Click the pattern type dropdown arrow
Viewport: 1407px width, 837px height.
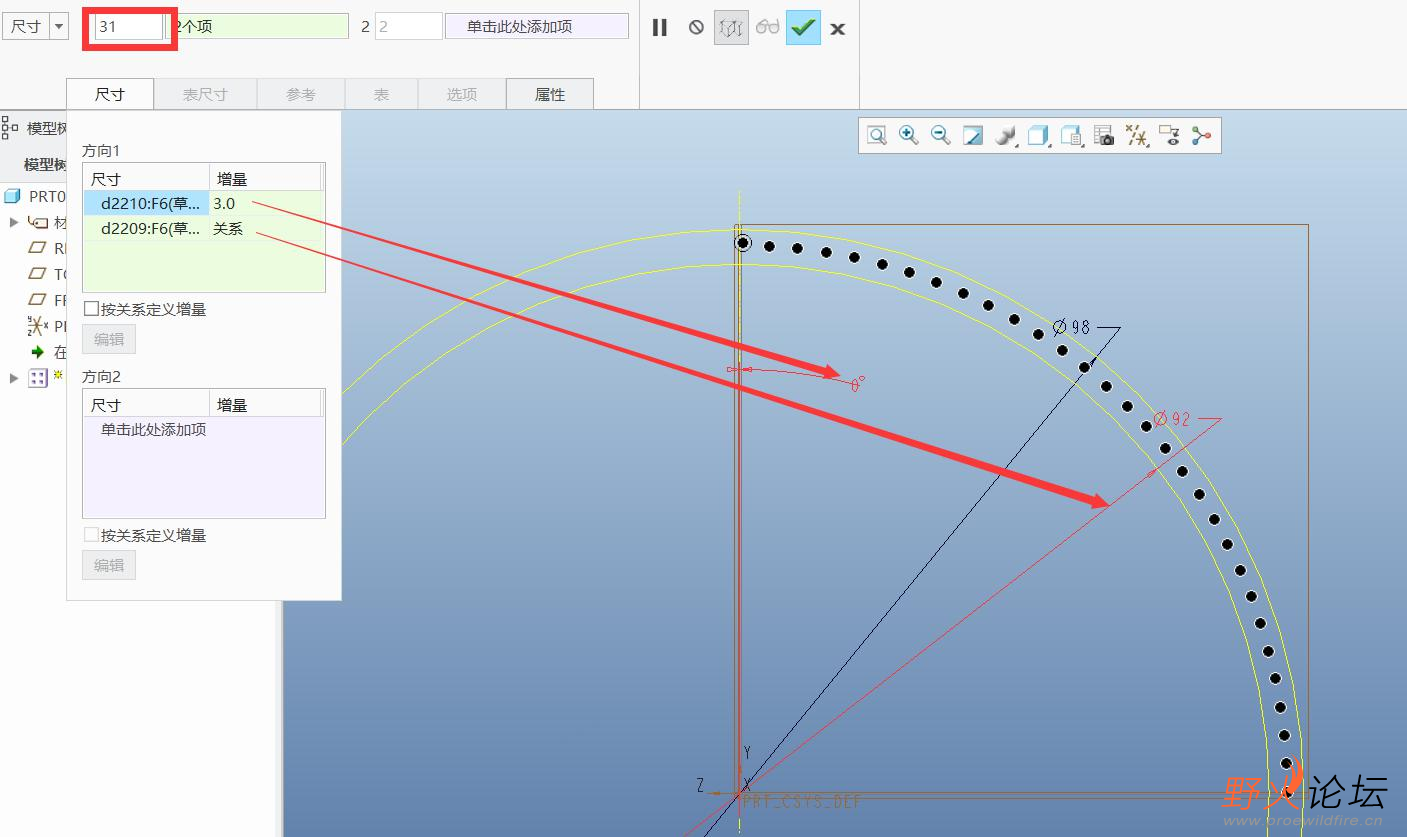[x=58, y=27]
